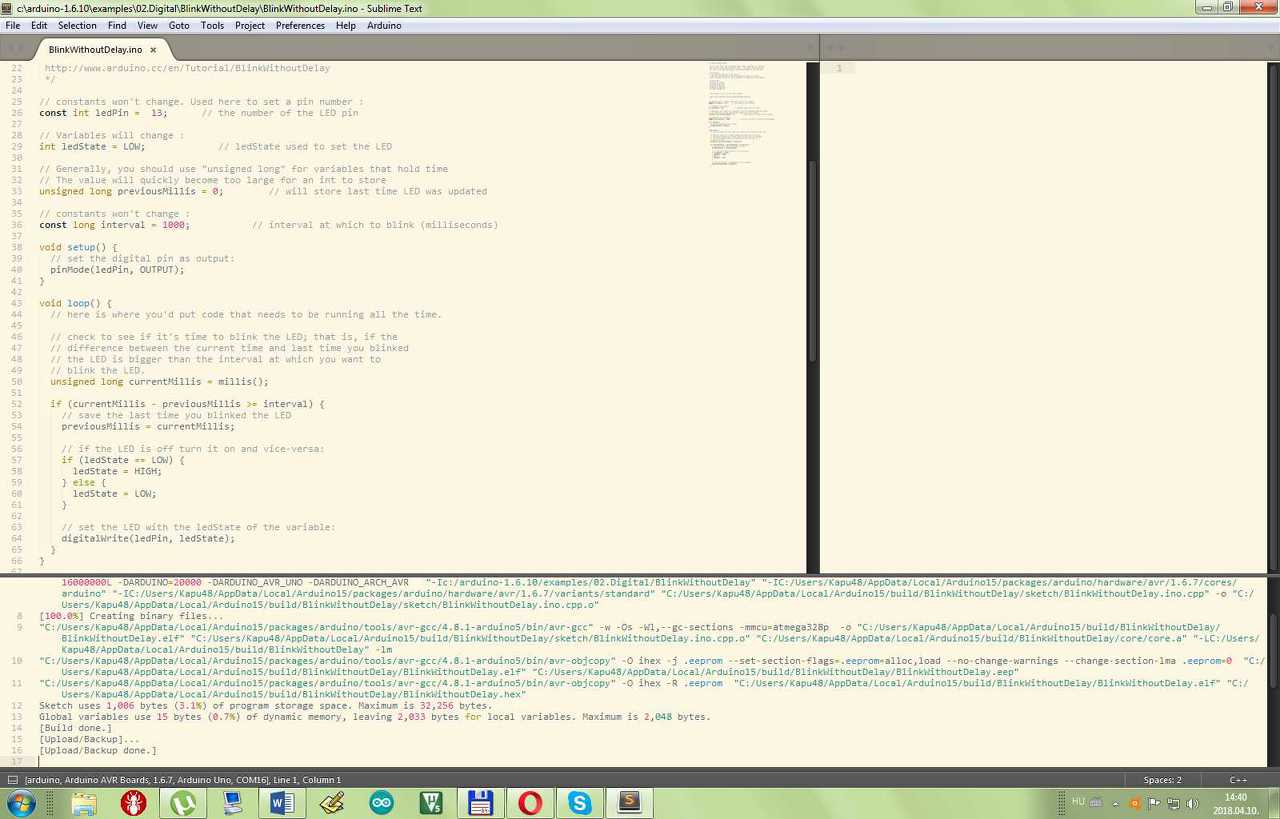This screenshot has height=819, width=1280.
Task: Click the "previousMillis = currentMillis;" line
Action: (x=148, y=426)
